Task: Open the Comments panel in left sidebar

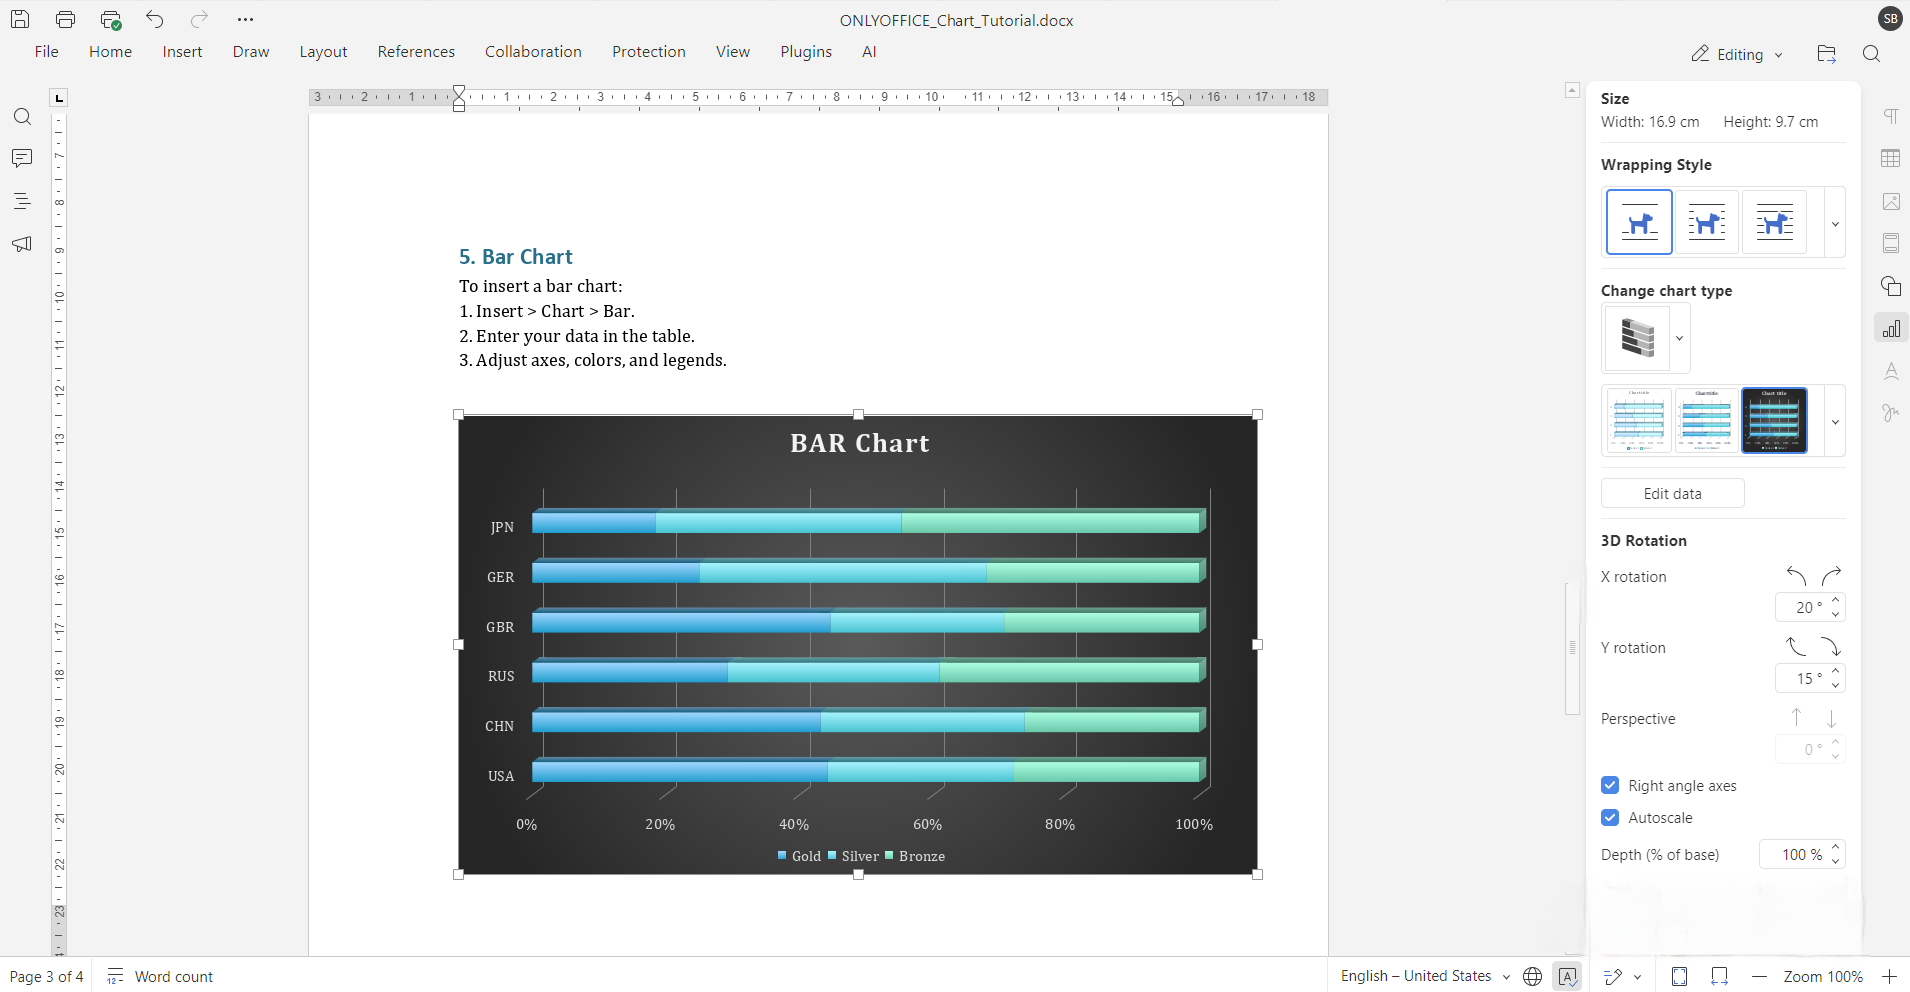Action: [x=22, y=159]
